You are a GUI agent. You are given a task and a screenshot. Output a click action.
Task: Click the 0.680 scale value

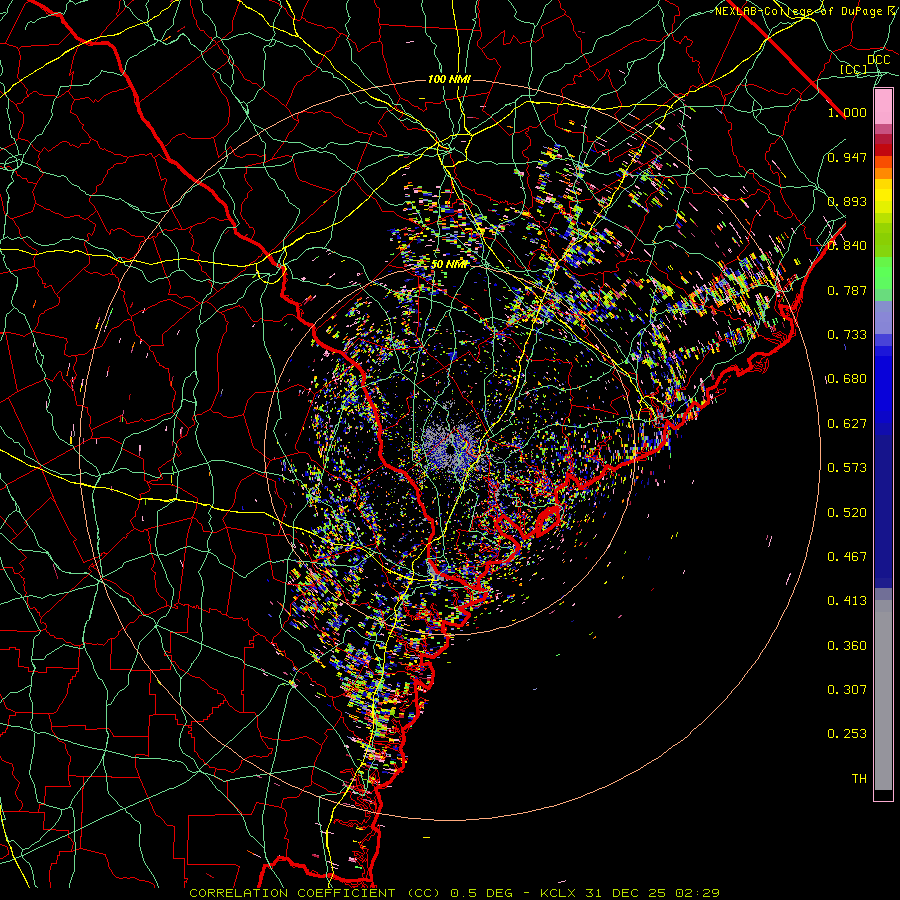pyautogui.click(x=847, y=379)
